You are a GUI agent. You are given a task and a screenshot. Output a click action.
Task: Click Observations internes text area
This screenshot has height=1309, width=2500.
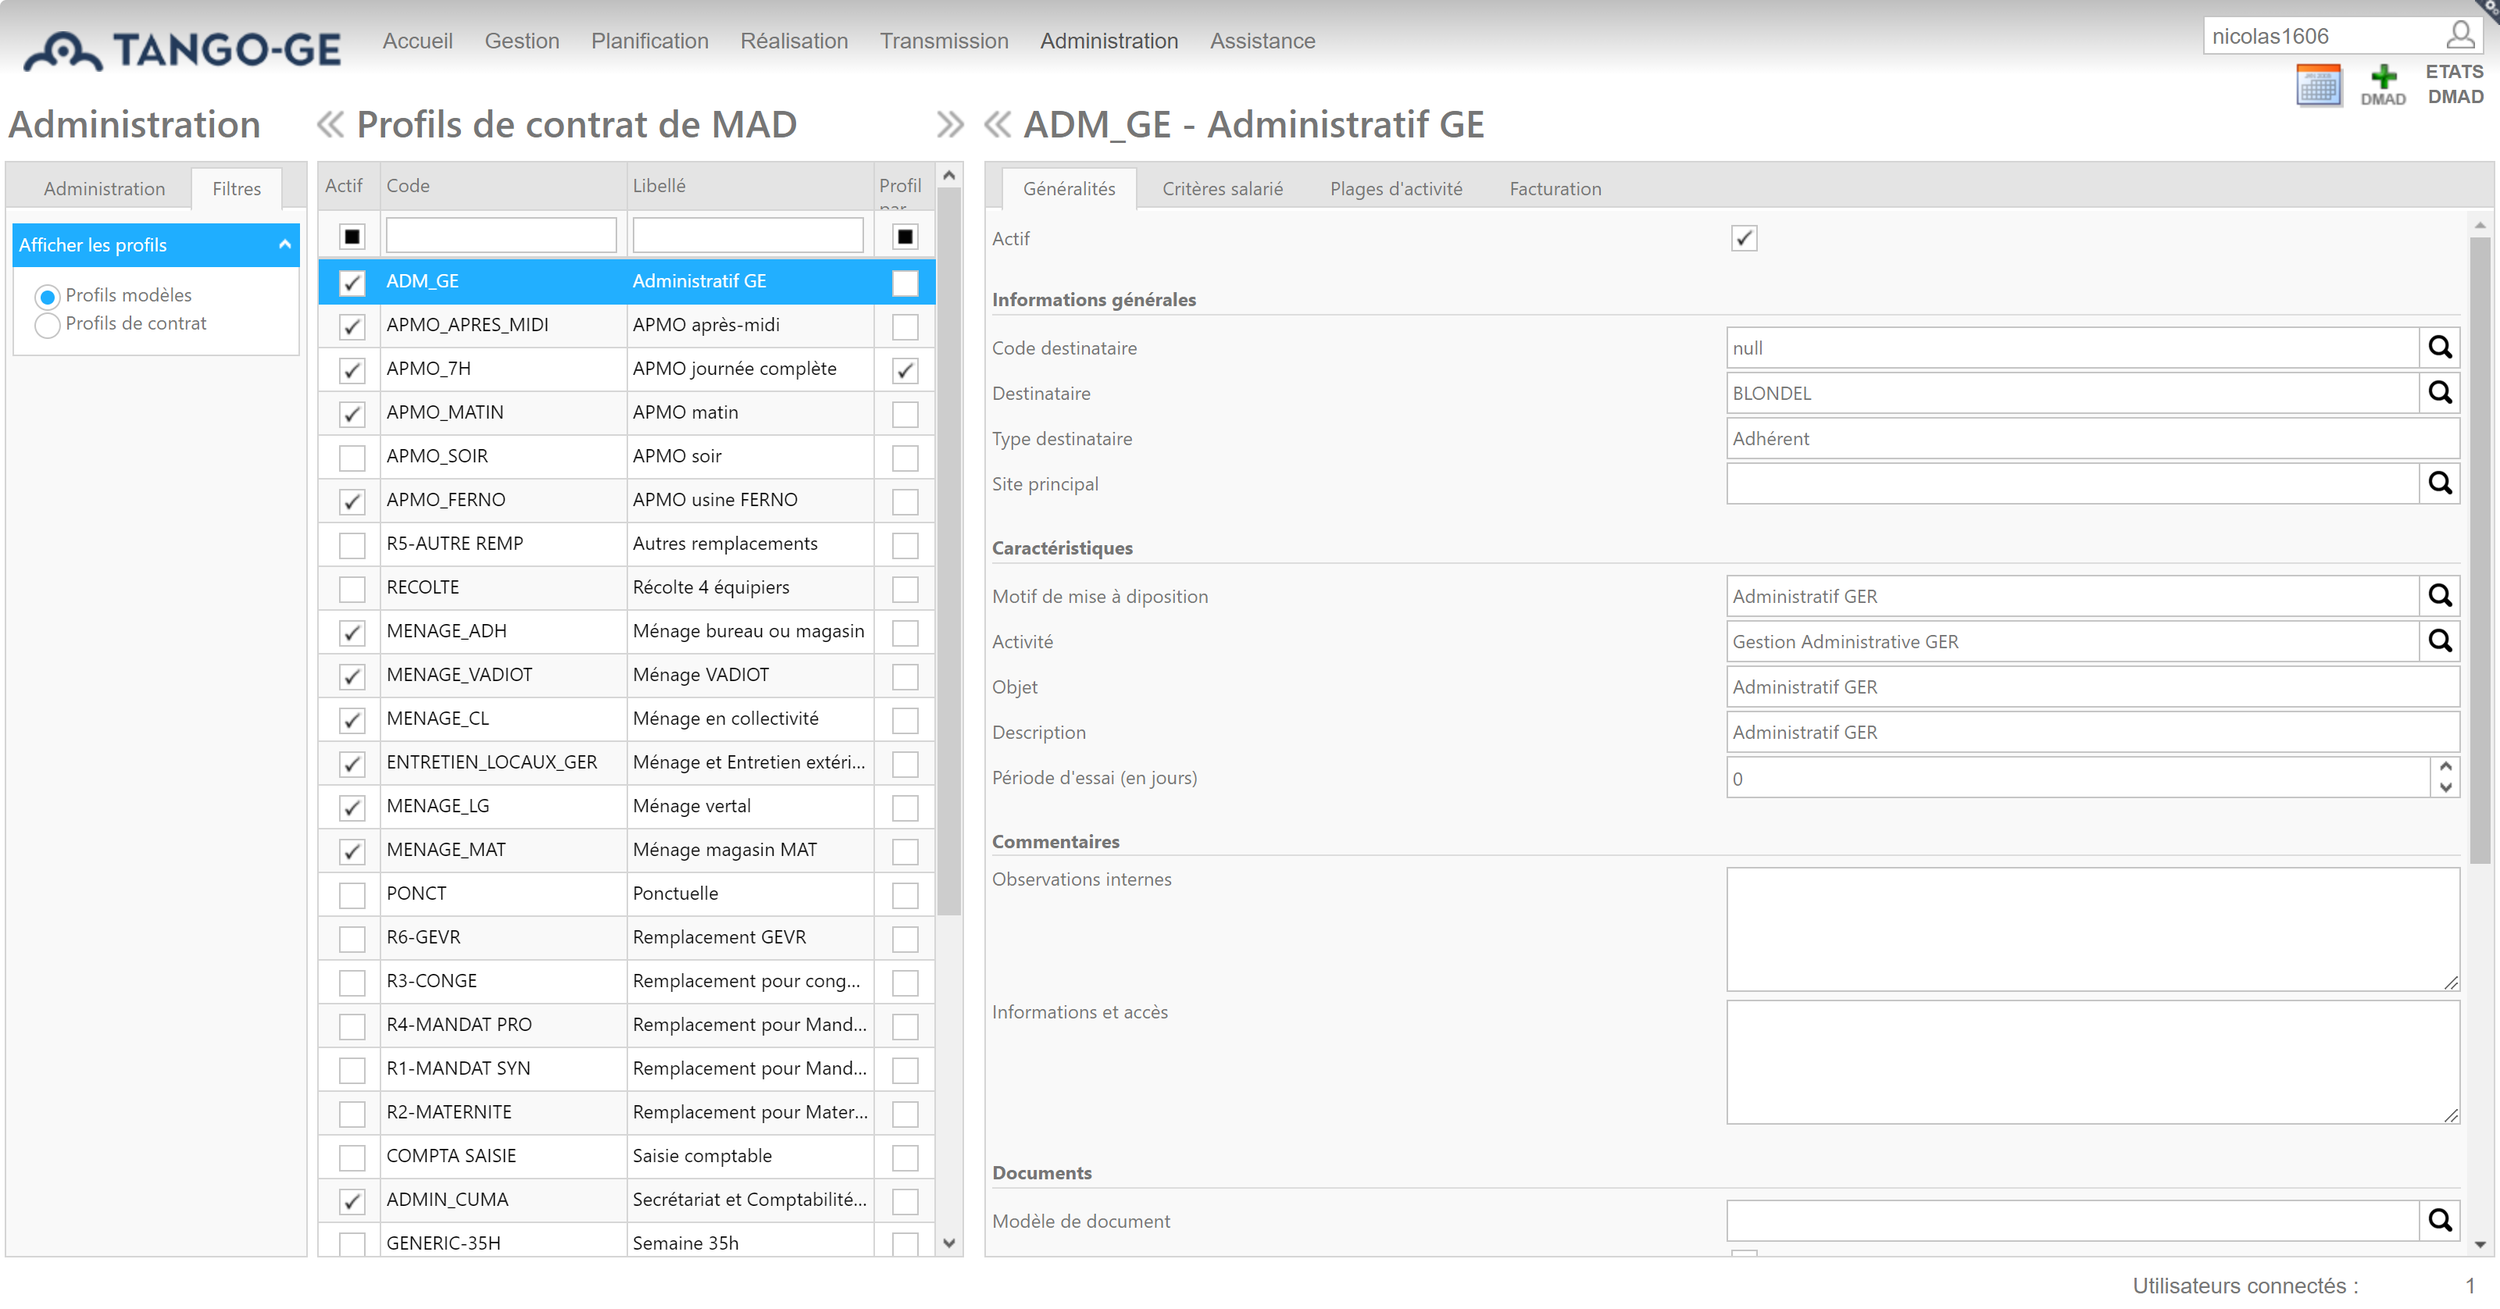tap(2092, 929)
